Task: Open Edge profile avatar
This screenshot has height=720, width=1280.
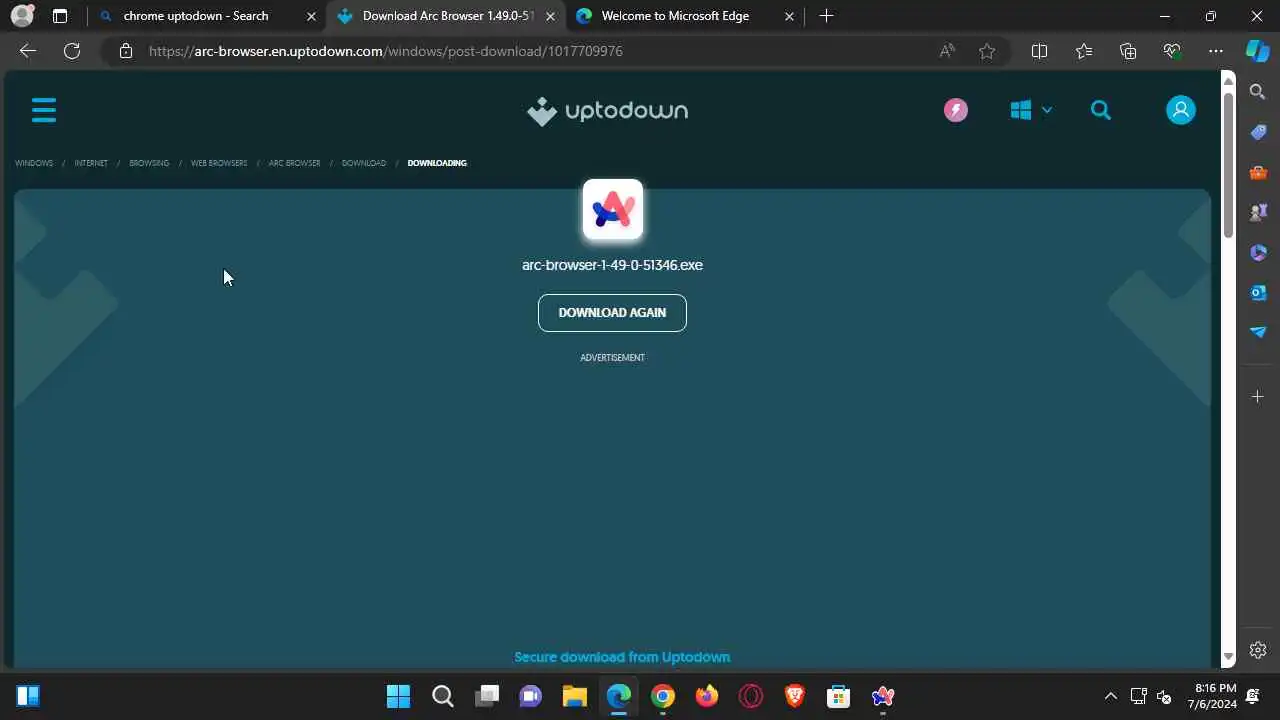Action: click(x=21, y=16)
